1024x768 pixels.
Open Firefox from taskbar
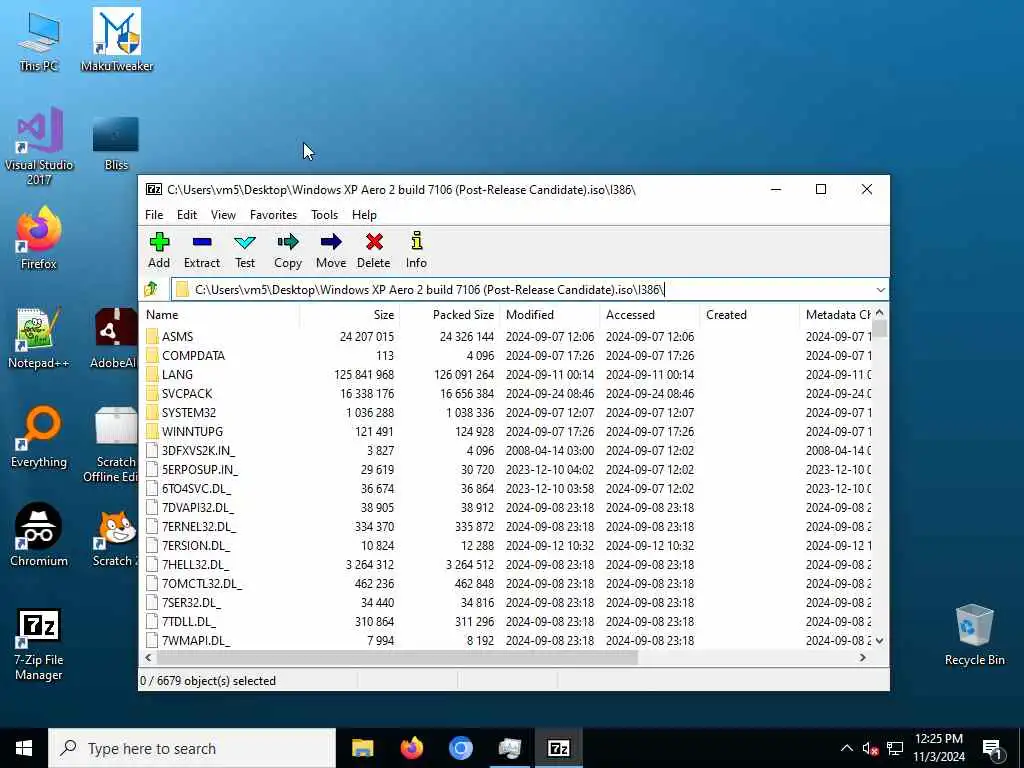(x=411, y=748)
